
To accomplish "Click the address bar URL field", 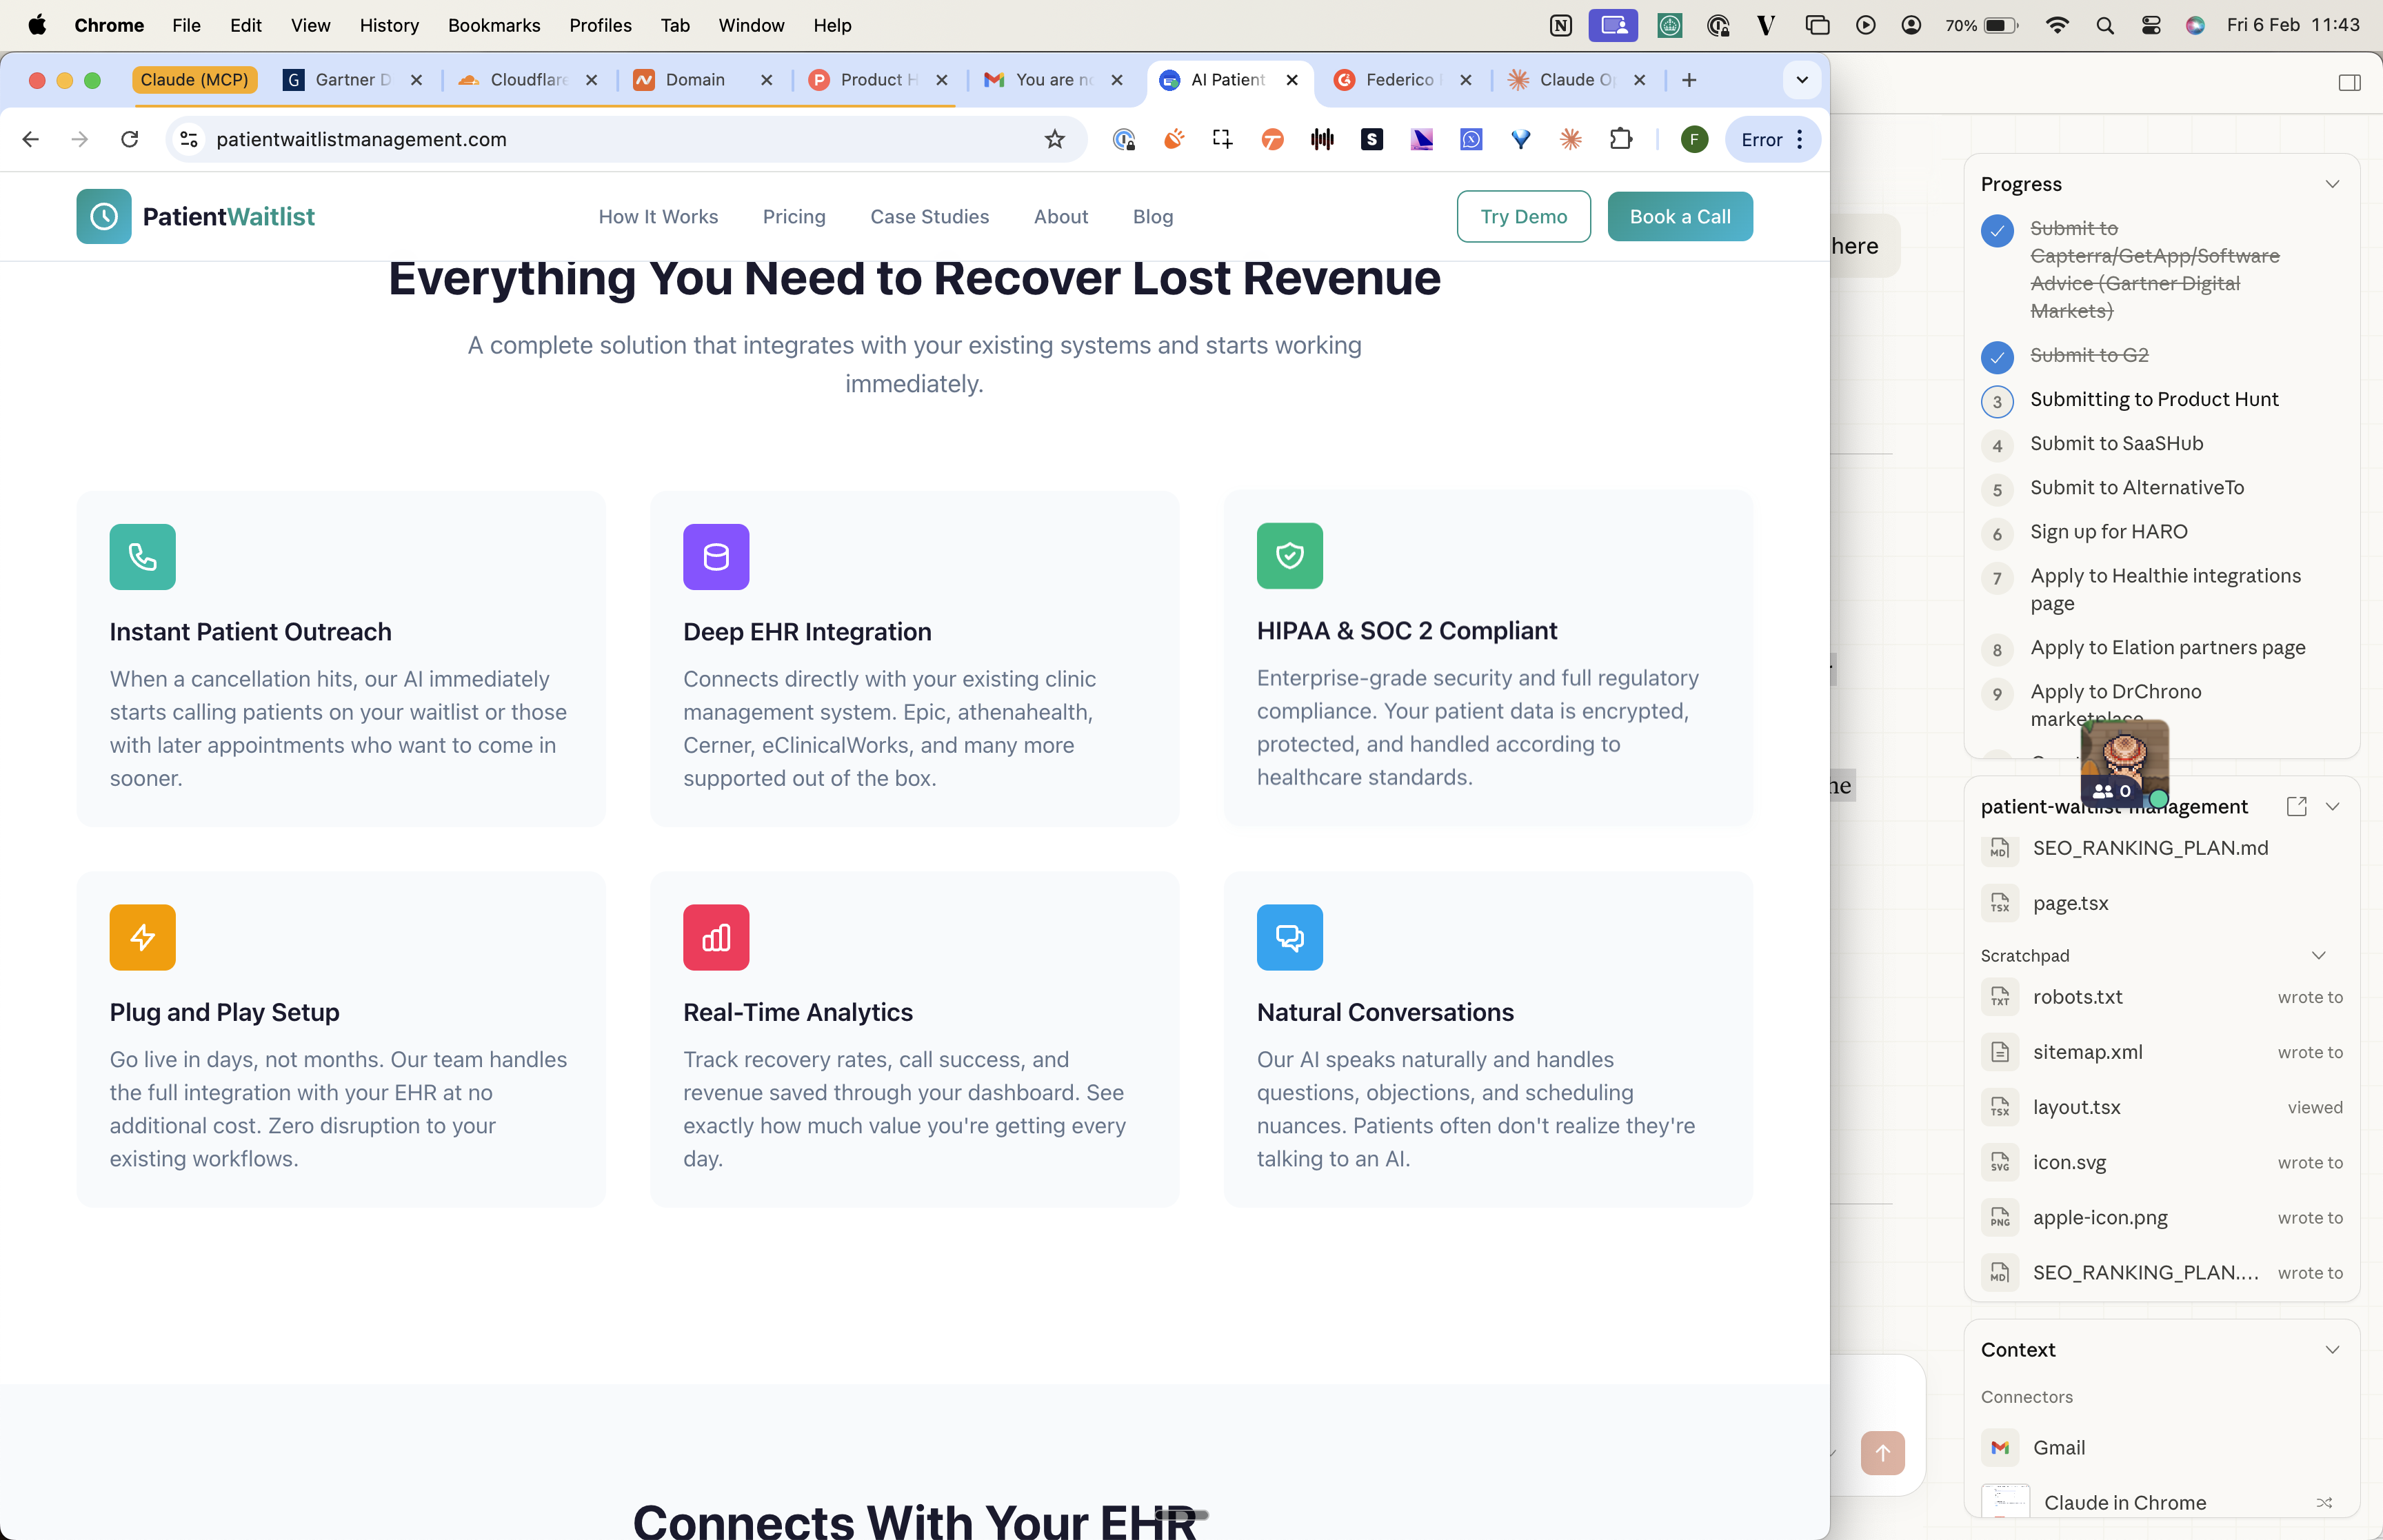I will pos(600,139).
